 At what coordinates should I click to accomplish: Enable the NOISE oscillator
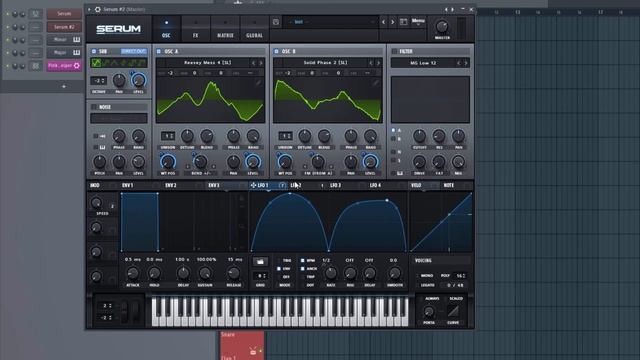[93, 107]
